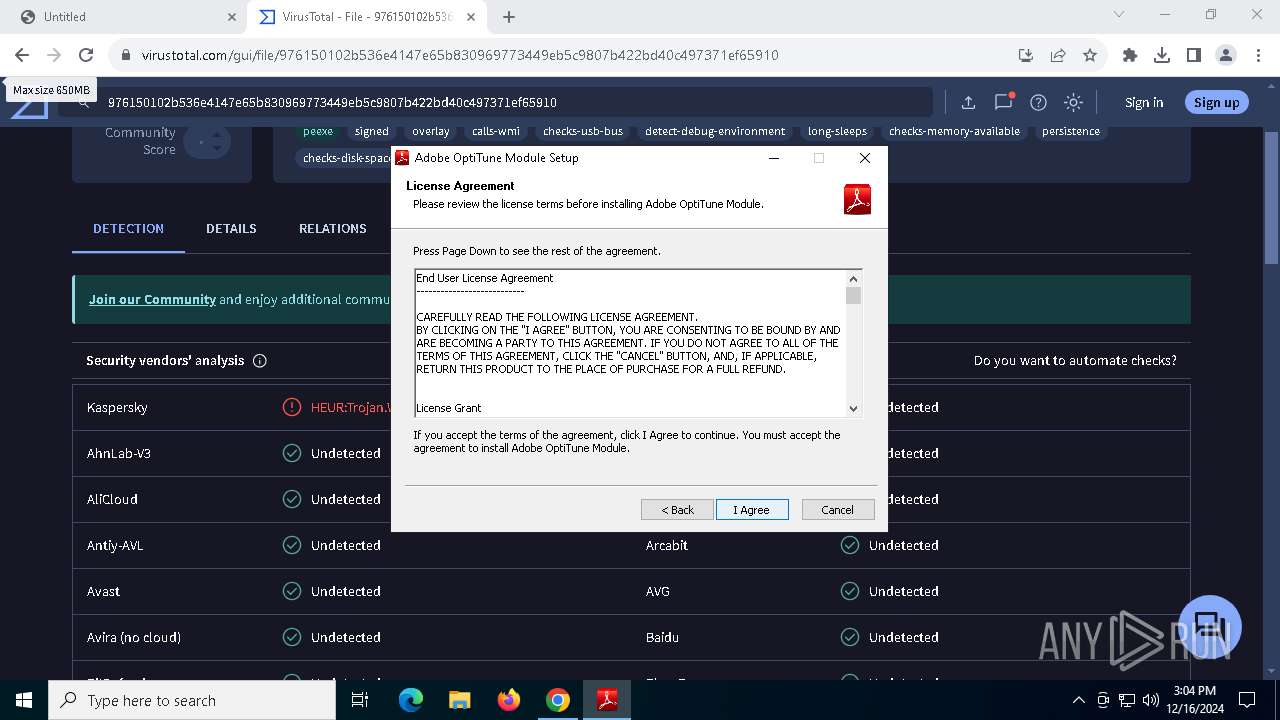Screen dimensions: 1280x720
Task: Click the persistence tag
Action: pyautogui.click(x=1071, y=131)
